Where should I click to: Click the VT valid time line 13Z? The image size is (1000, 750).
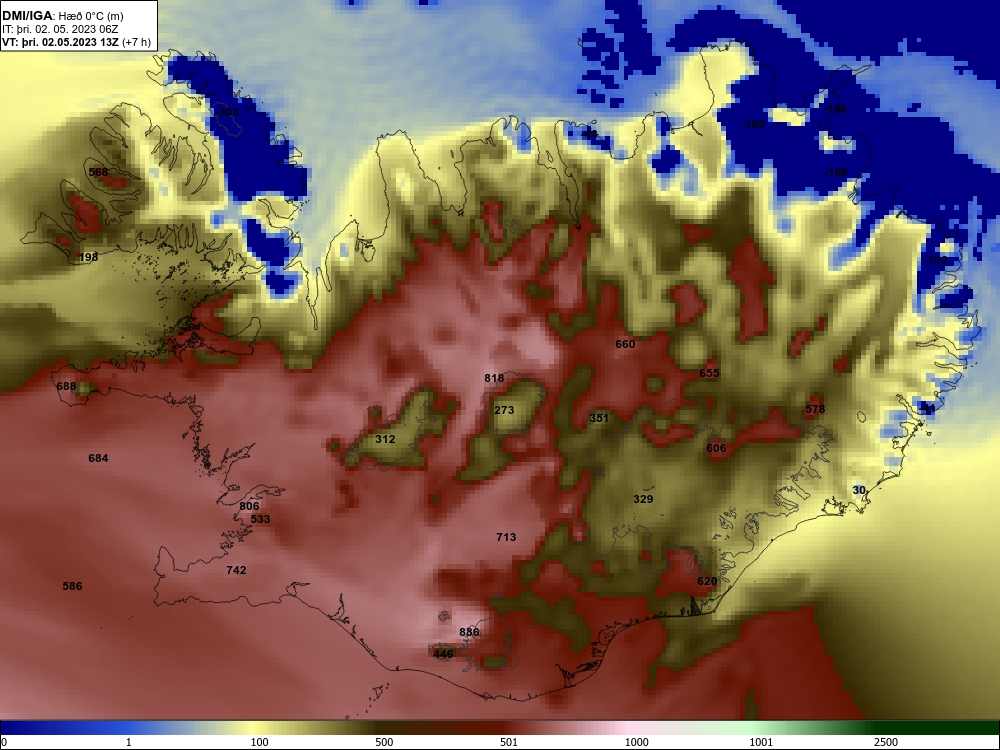click(x=77, y=43)
